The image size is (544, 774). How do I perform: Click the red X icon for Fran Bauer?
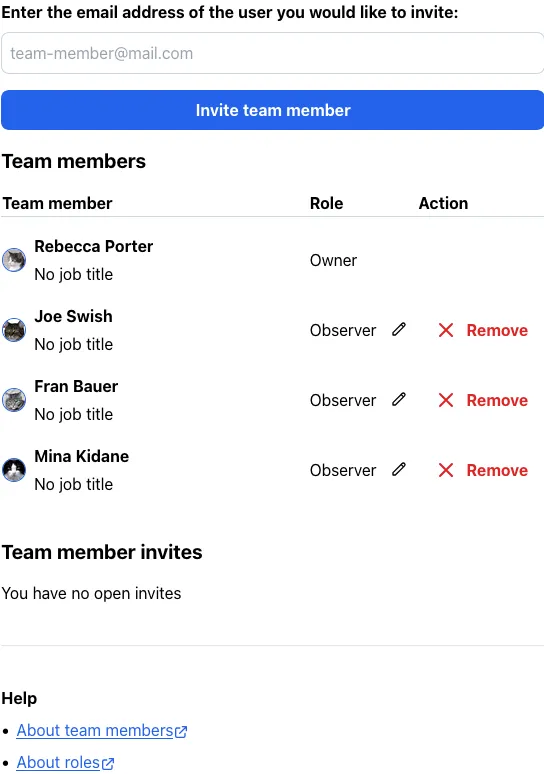click(446, 400)
